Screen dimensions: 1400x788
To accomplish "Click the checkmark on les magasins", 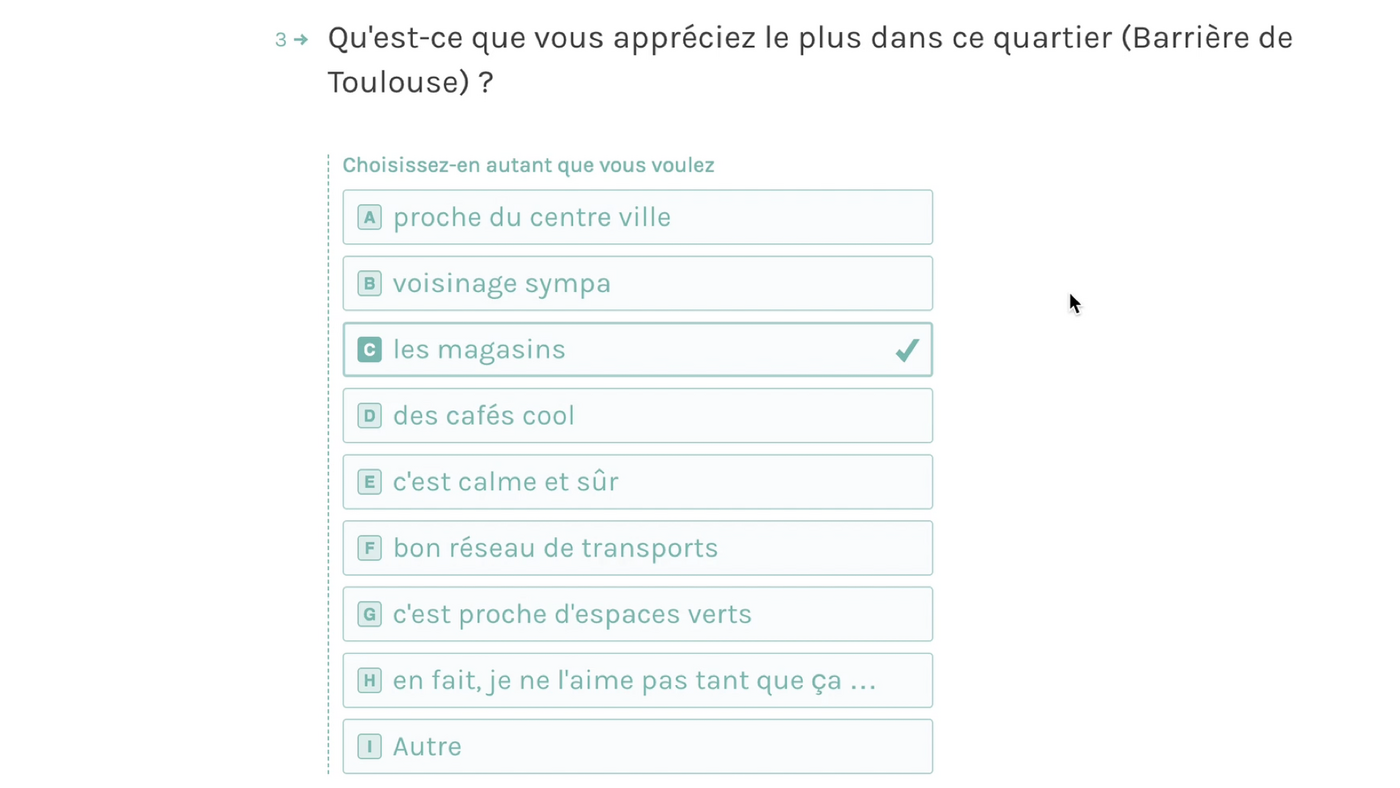I will (907, 350).
